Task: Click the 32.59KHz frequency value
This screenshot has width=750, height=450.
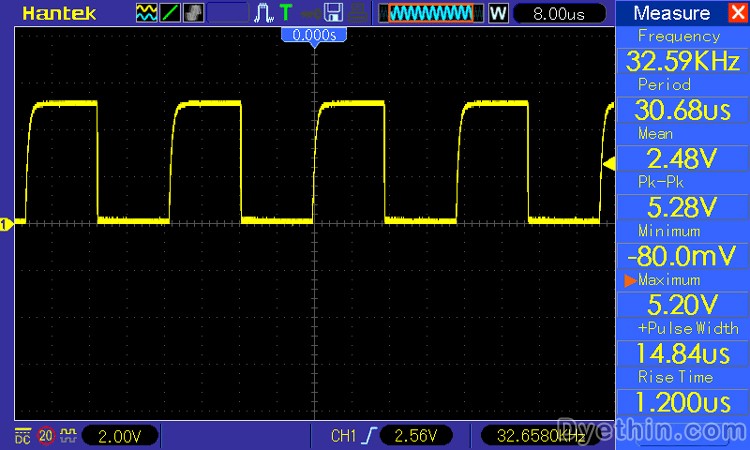Action: (x=683, y=61)
